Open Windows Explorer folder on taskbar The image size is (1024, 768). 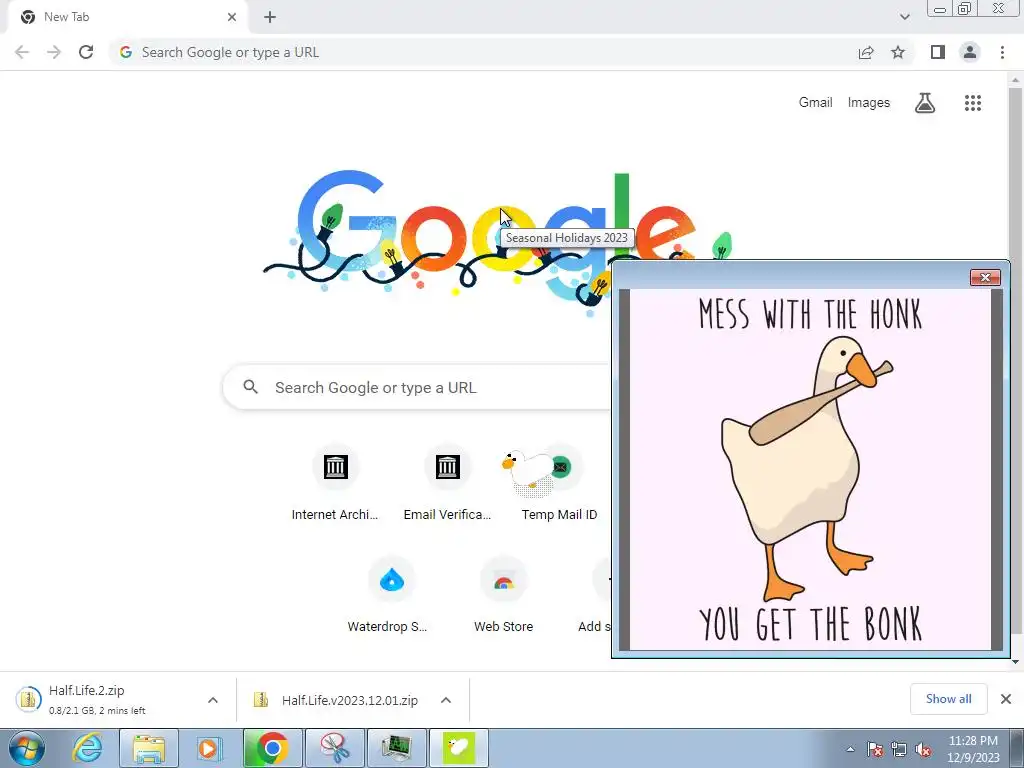pos(149,748)
